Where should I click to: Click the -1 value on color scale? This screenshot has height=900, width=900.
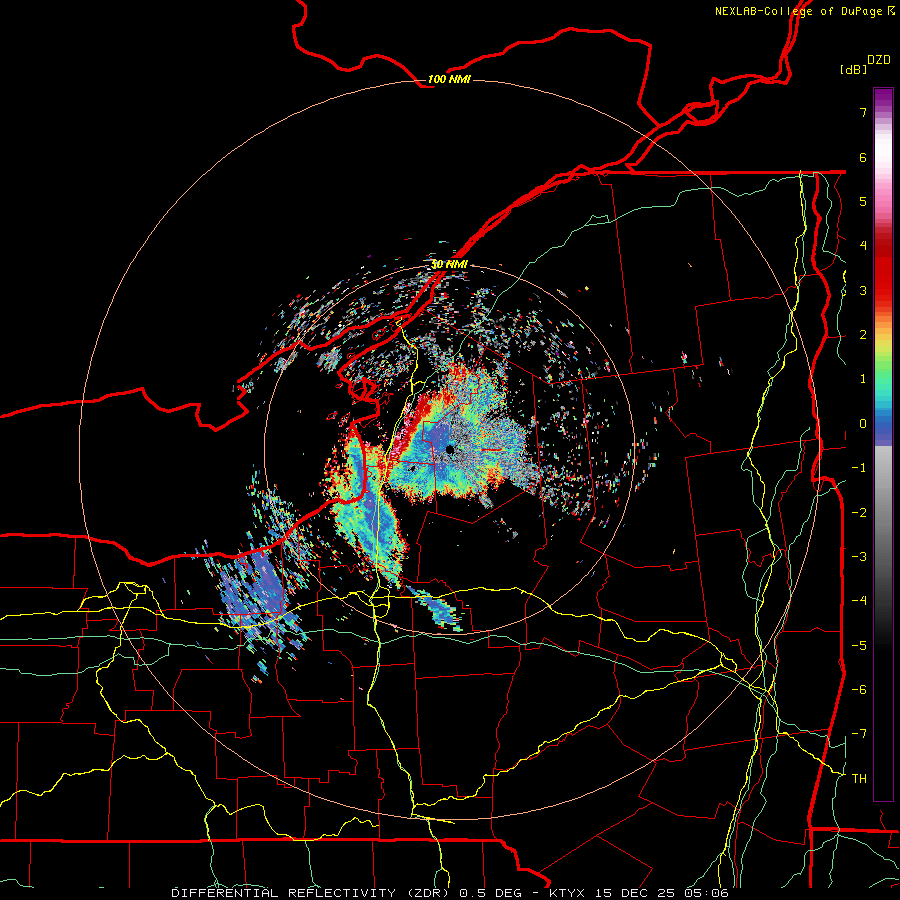(x=859, y=468)
